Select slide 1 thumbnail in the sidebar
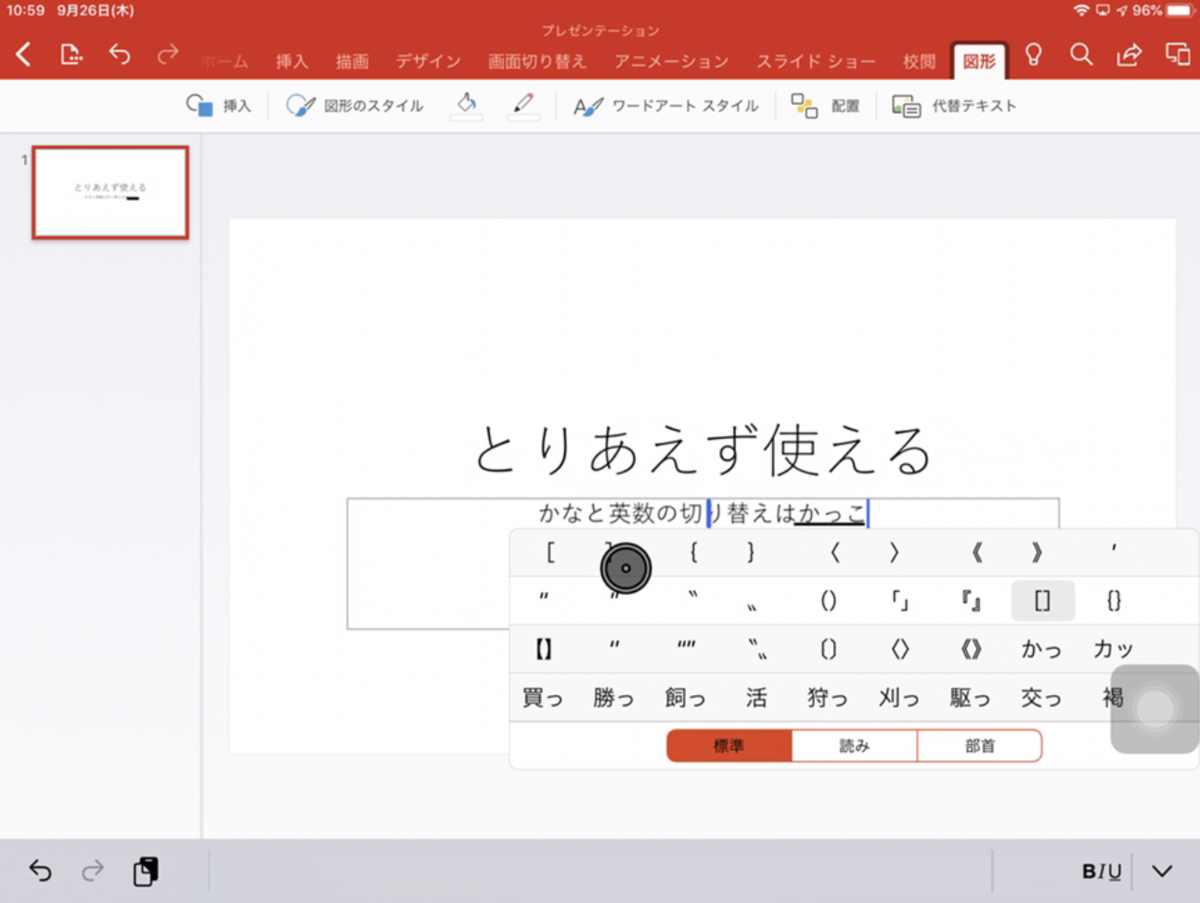The width and height of the screenshot is (1200, 903). [110, 192]
